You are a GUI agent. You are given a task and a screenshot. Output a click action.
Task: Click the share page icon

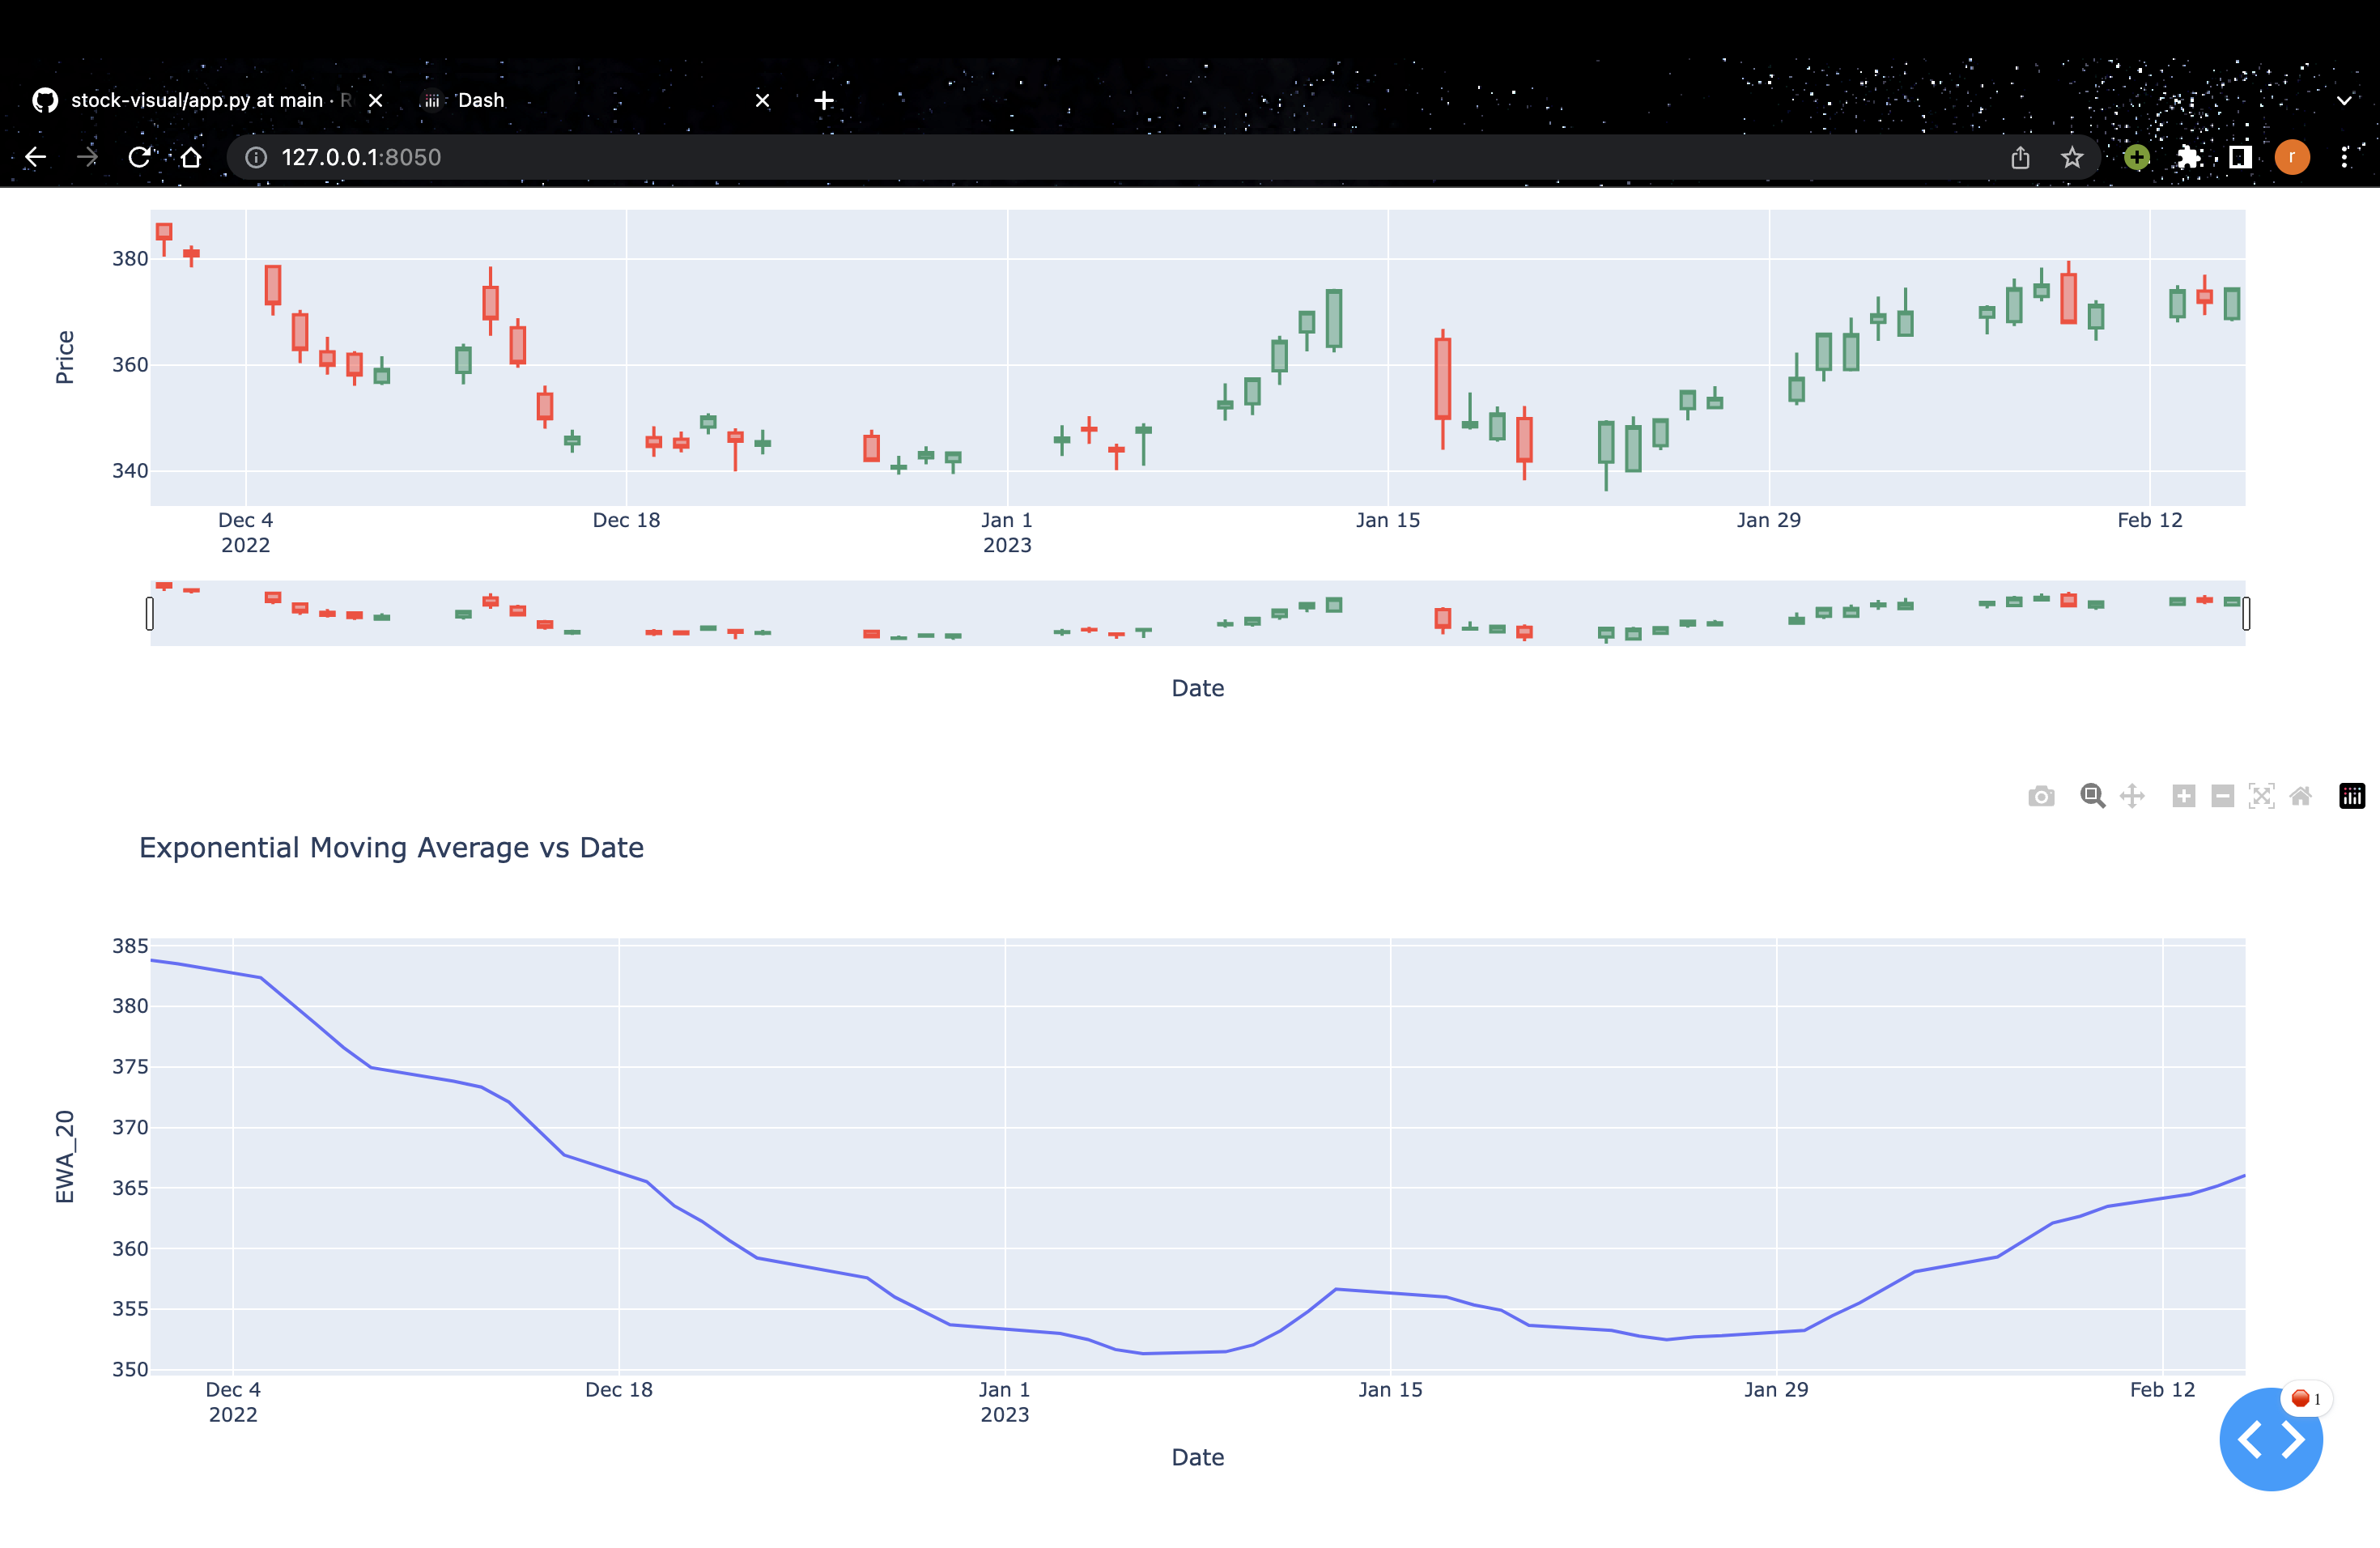pyautogui.click(x=2020, y=157)
